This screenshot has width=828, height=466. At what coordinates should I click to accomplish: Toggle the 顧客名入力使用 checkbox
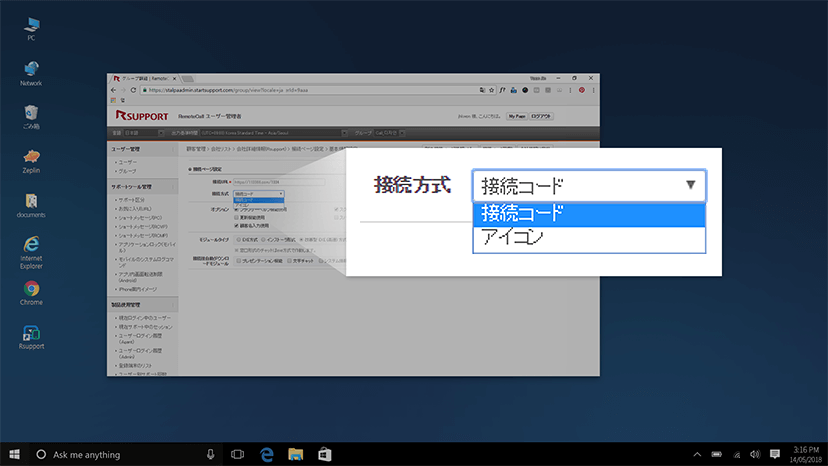[236, 226]
